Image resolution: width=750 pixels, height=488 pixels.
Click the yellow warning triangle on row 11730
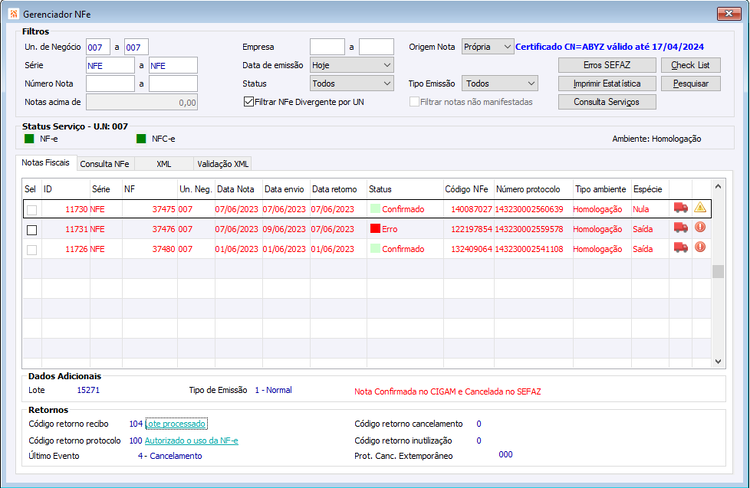(x=700, y=207)
